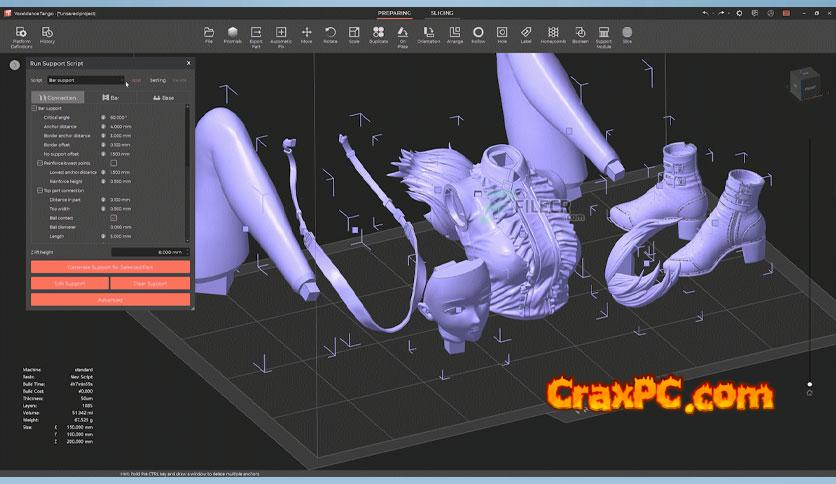Viewport: 836px width, 484px height.
Task: Toggle the Length row indicator
Action: [103, 236]
